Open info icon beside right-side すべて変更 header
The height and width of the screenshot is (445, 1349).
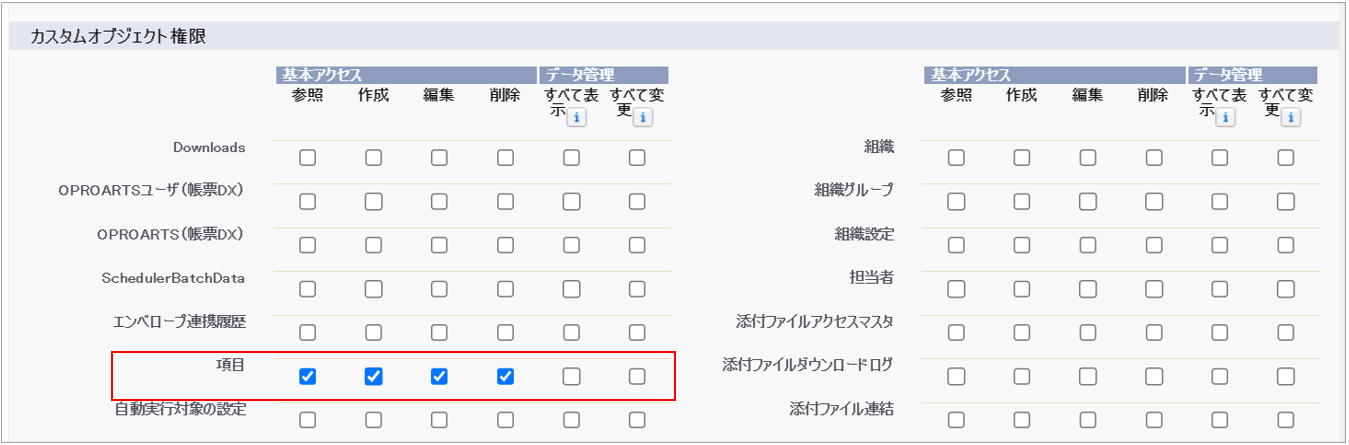tap(1291, 118)
